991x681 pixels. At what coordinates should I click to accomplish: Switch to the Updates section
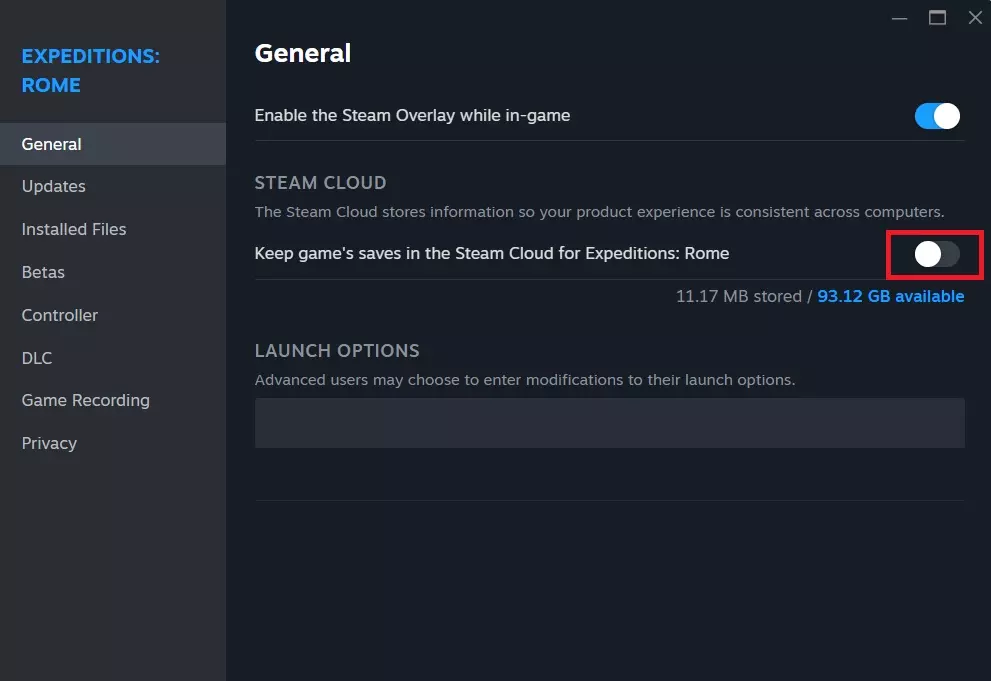54,186
